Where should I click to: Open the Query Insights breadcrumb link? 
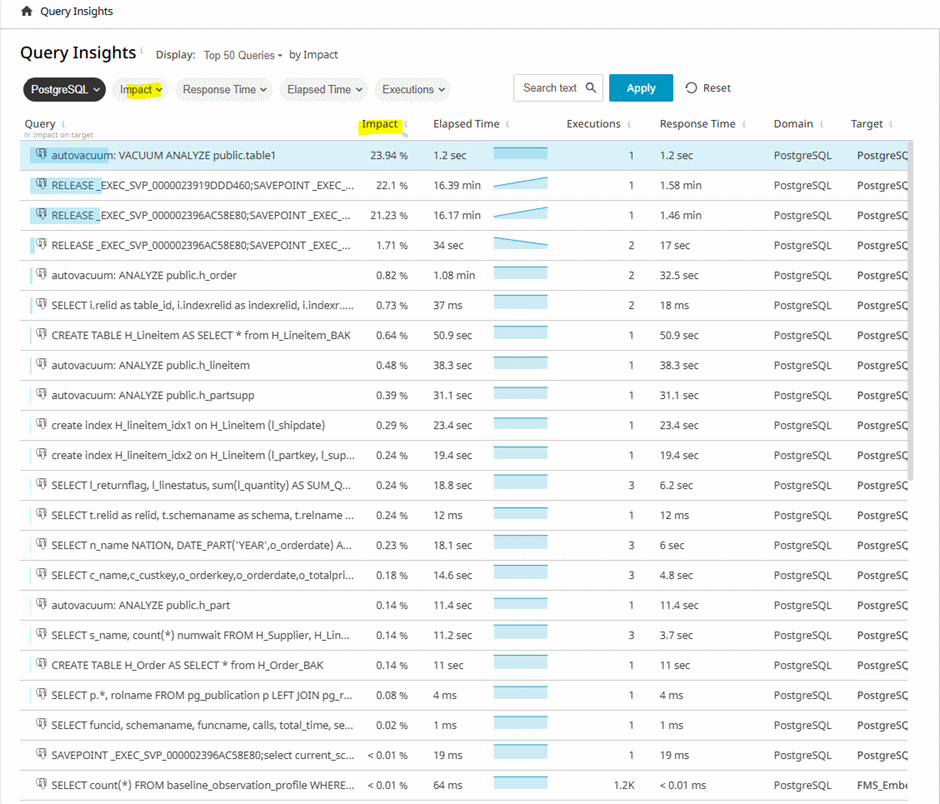coord(76,11)
